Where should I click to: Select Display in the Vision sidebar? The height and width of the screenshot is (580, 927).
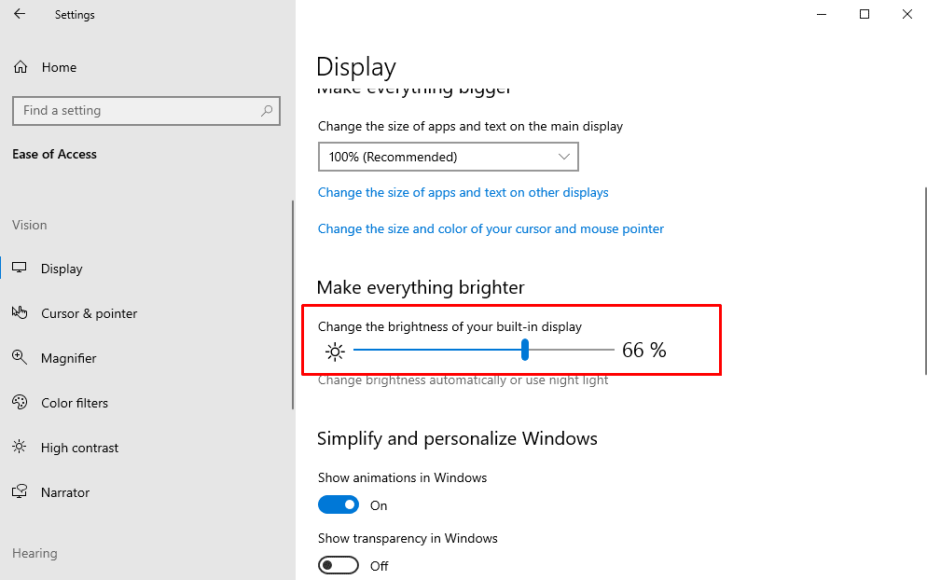pyautogui.click(x=61, y=268)
